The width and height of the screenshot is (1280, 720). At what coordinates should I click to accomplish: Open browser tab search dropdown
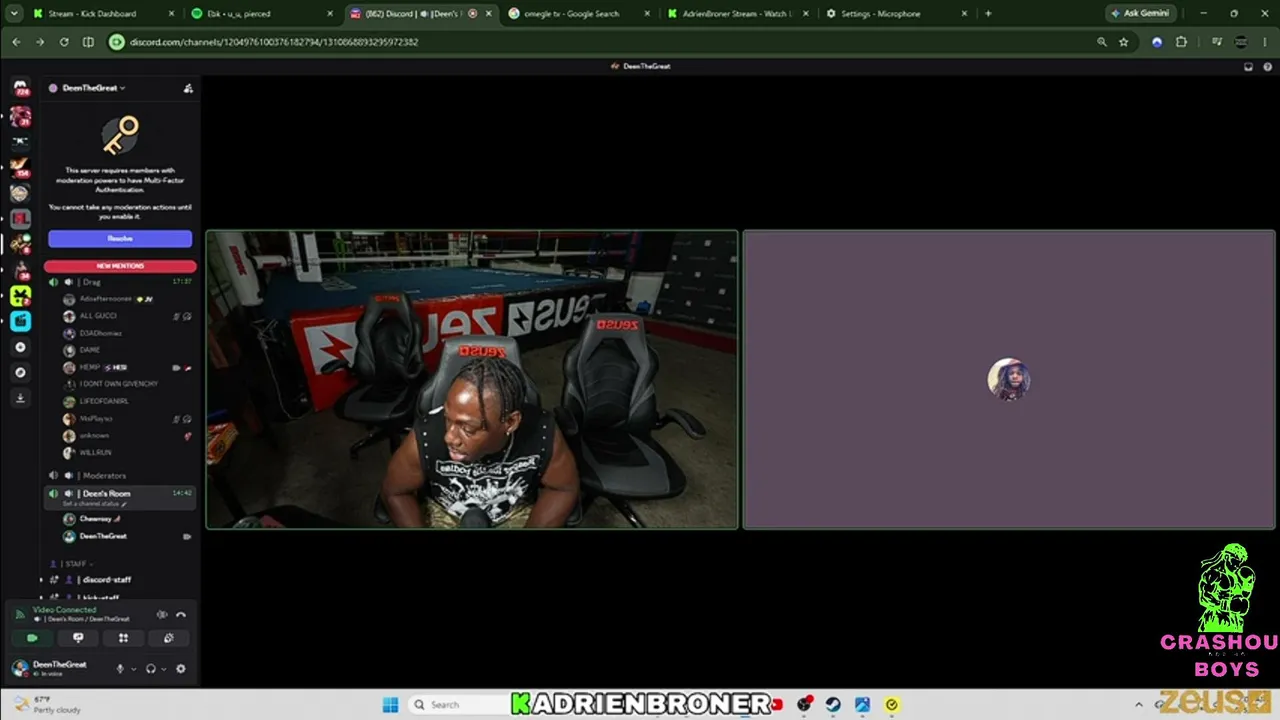14,14
